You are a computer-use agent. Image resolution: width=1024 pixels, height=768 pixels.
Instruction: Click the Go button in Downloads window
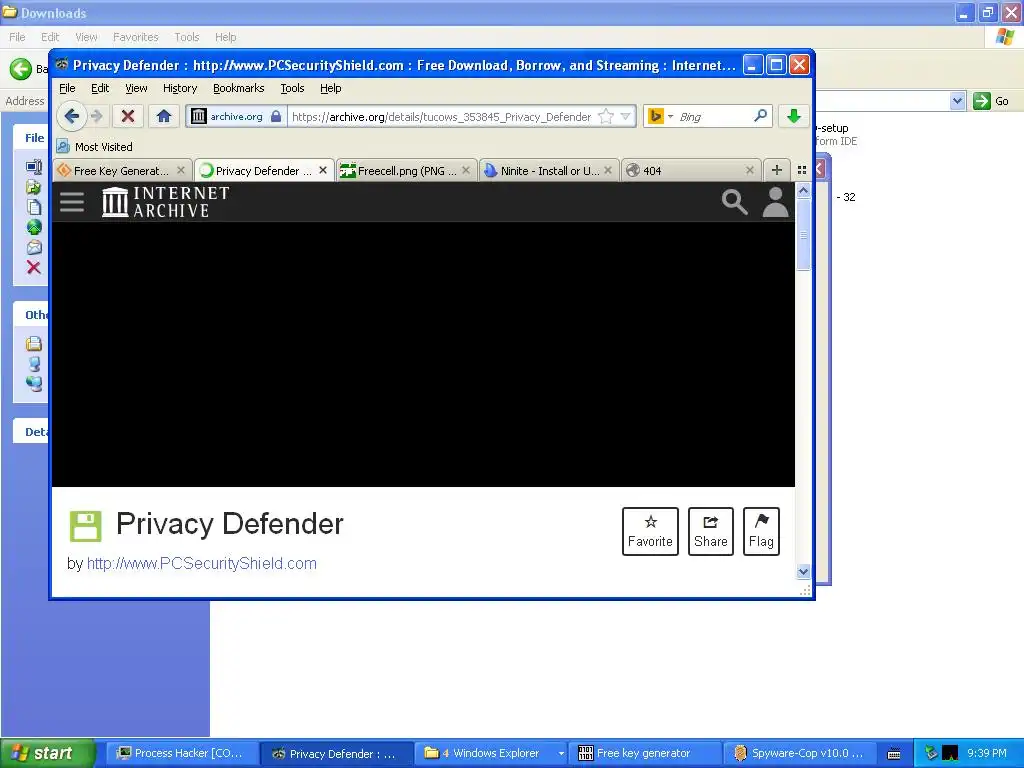click(x=991, y=101)
